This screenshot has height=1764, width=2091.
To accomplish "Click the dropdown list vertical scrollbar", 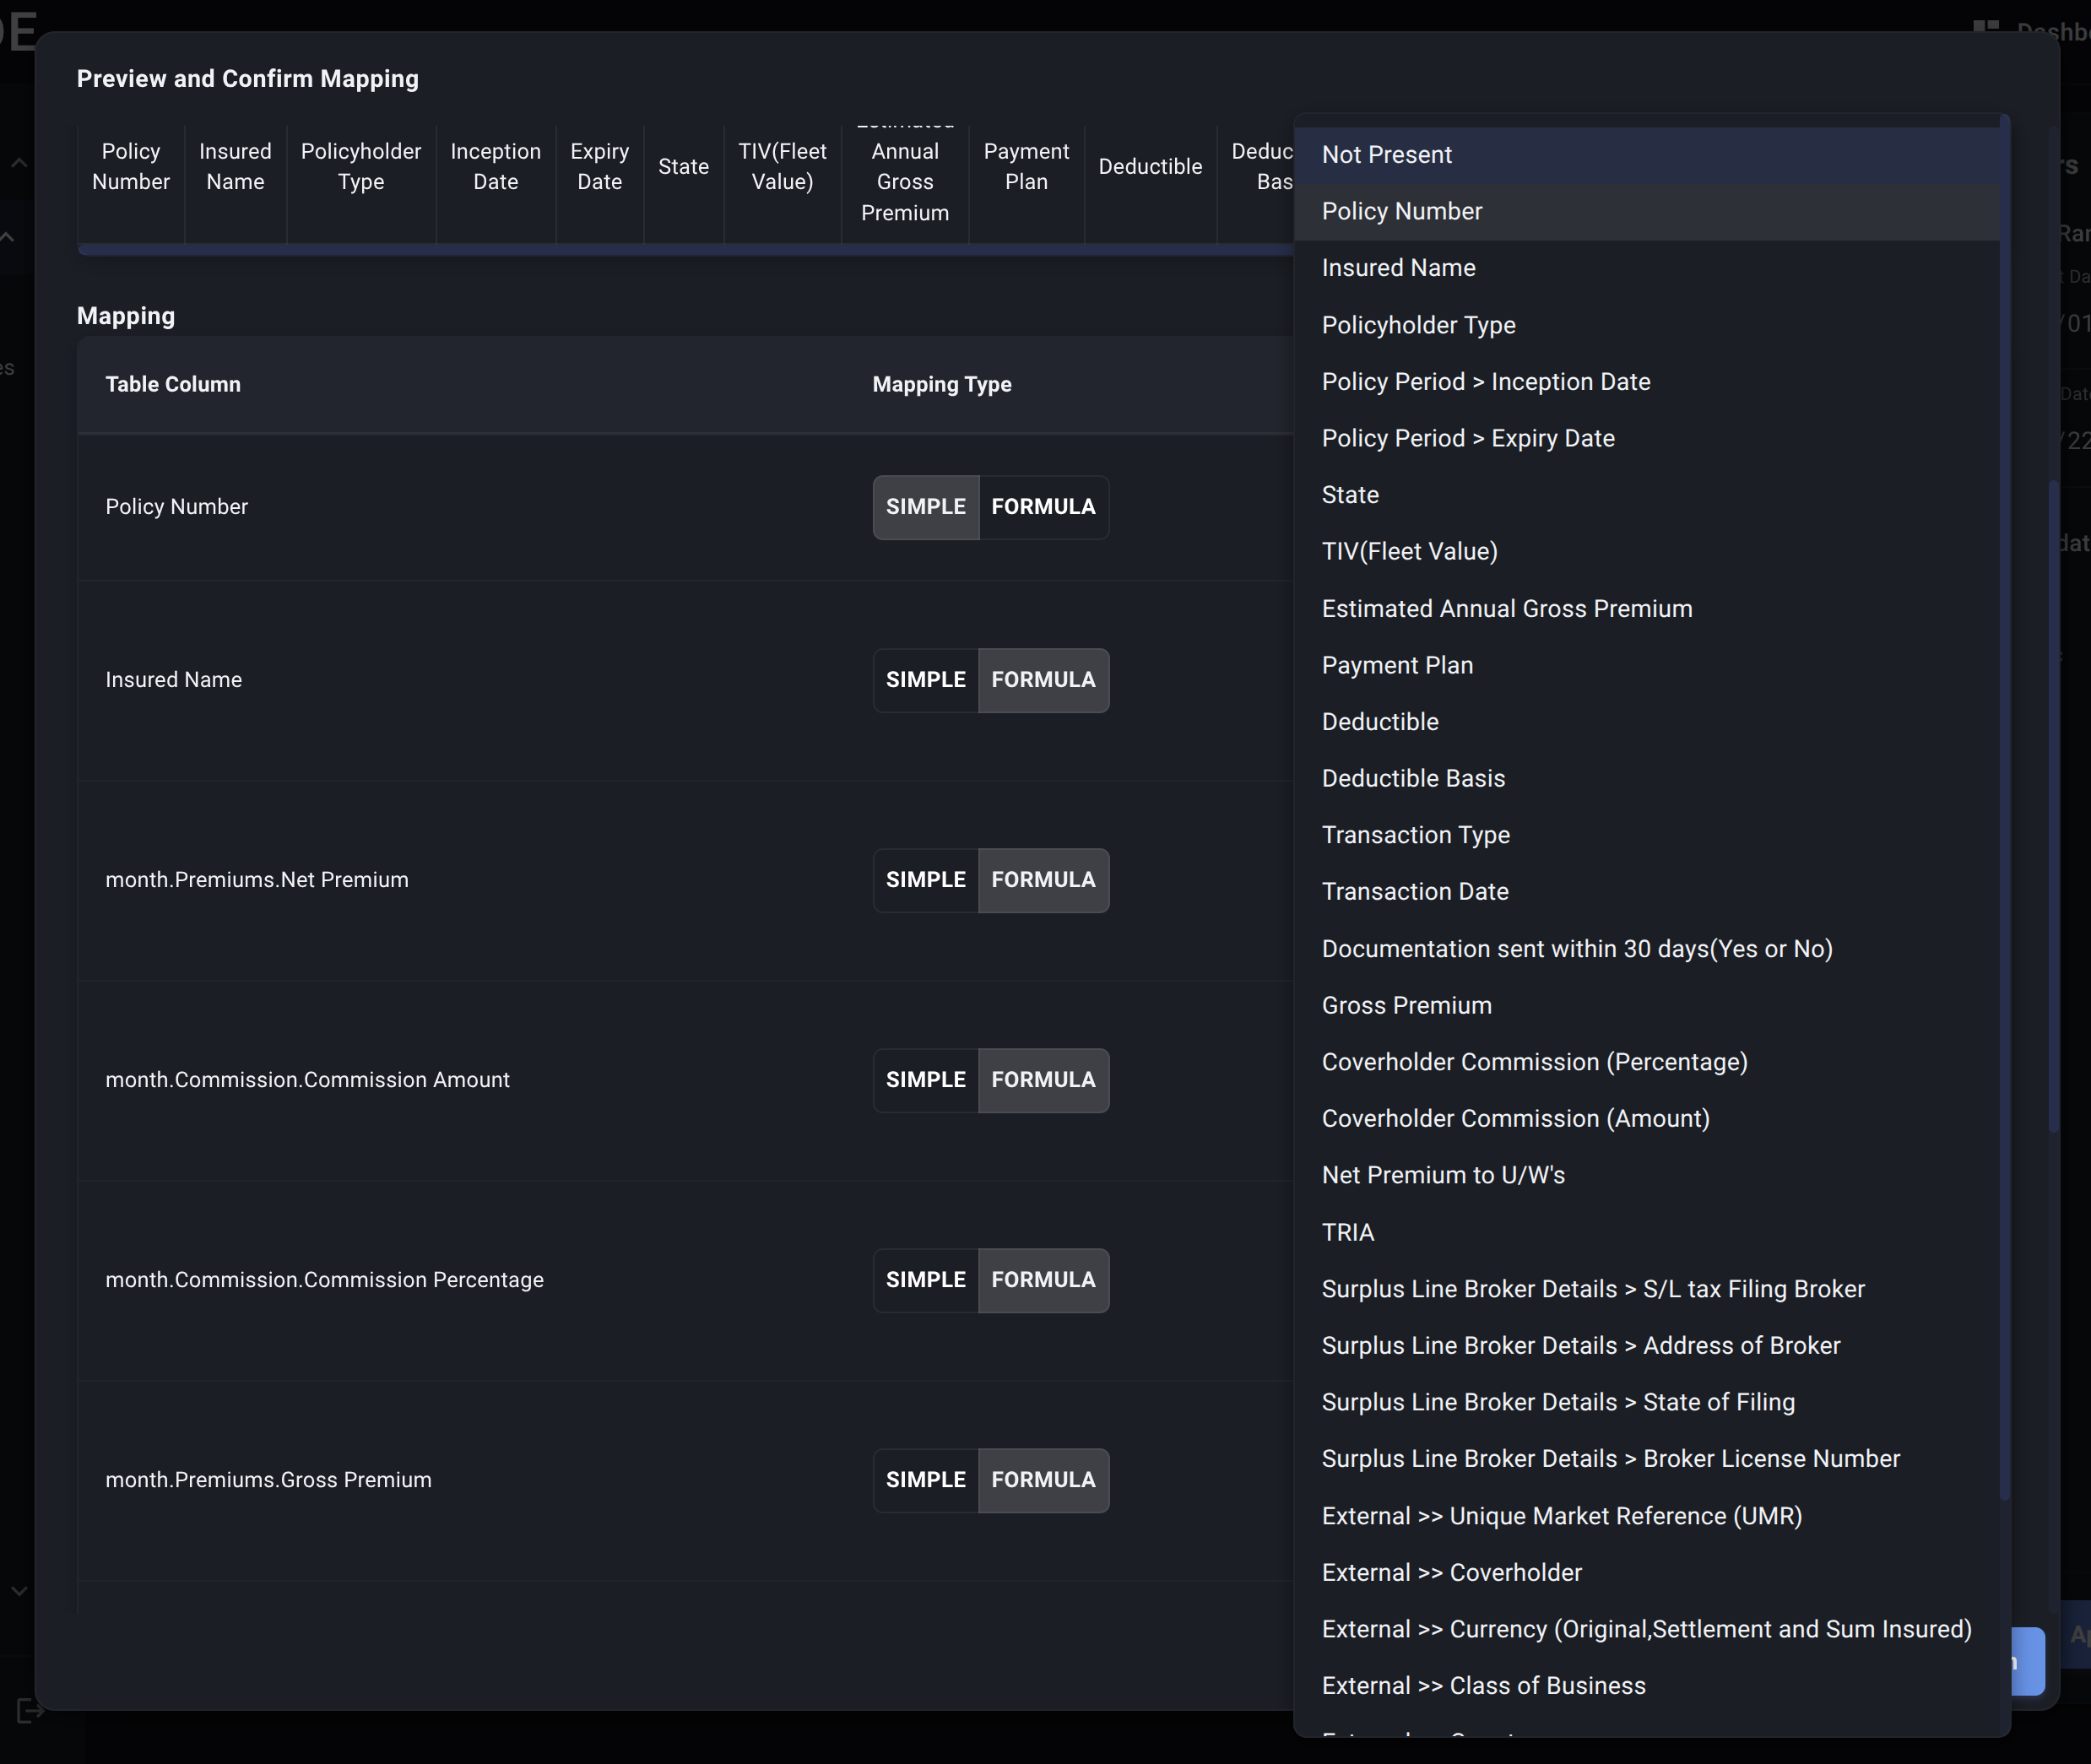I will point(2004,800).
